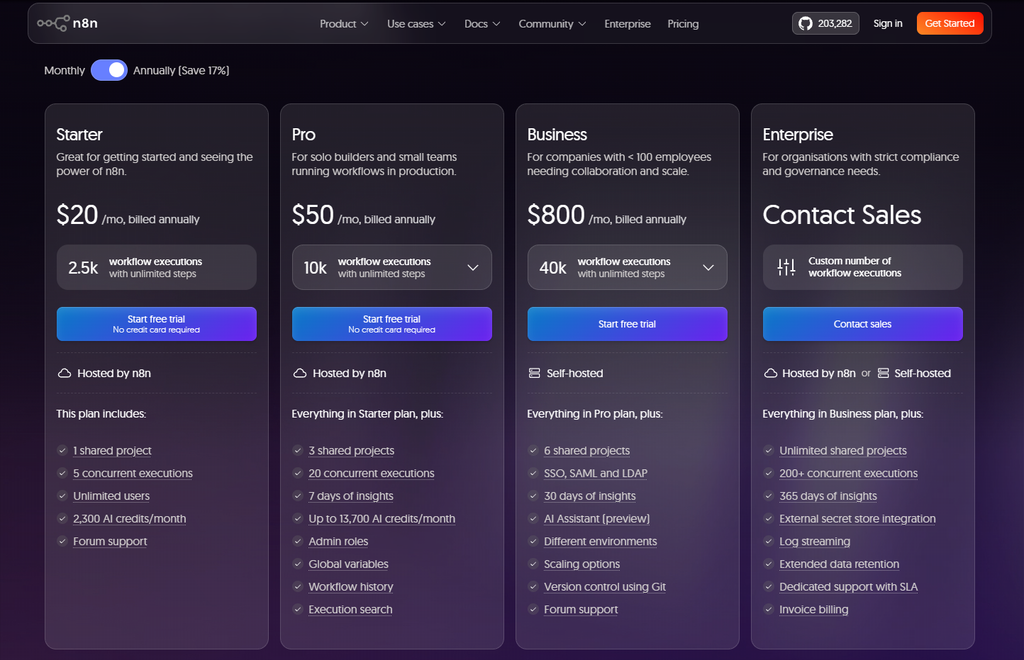Screen dimensions: 1024x660
Task: Click the $20 Starter plan price
Action: 77,215
